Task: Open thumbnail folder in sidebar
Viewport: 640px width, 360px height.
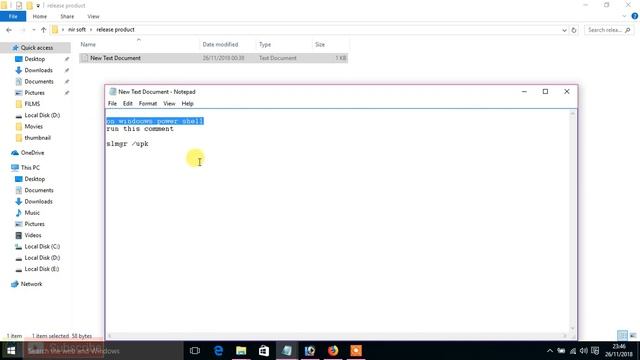Action: [38, 138]
